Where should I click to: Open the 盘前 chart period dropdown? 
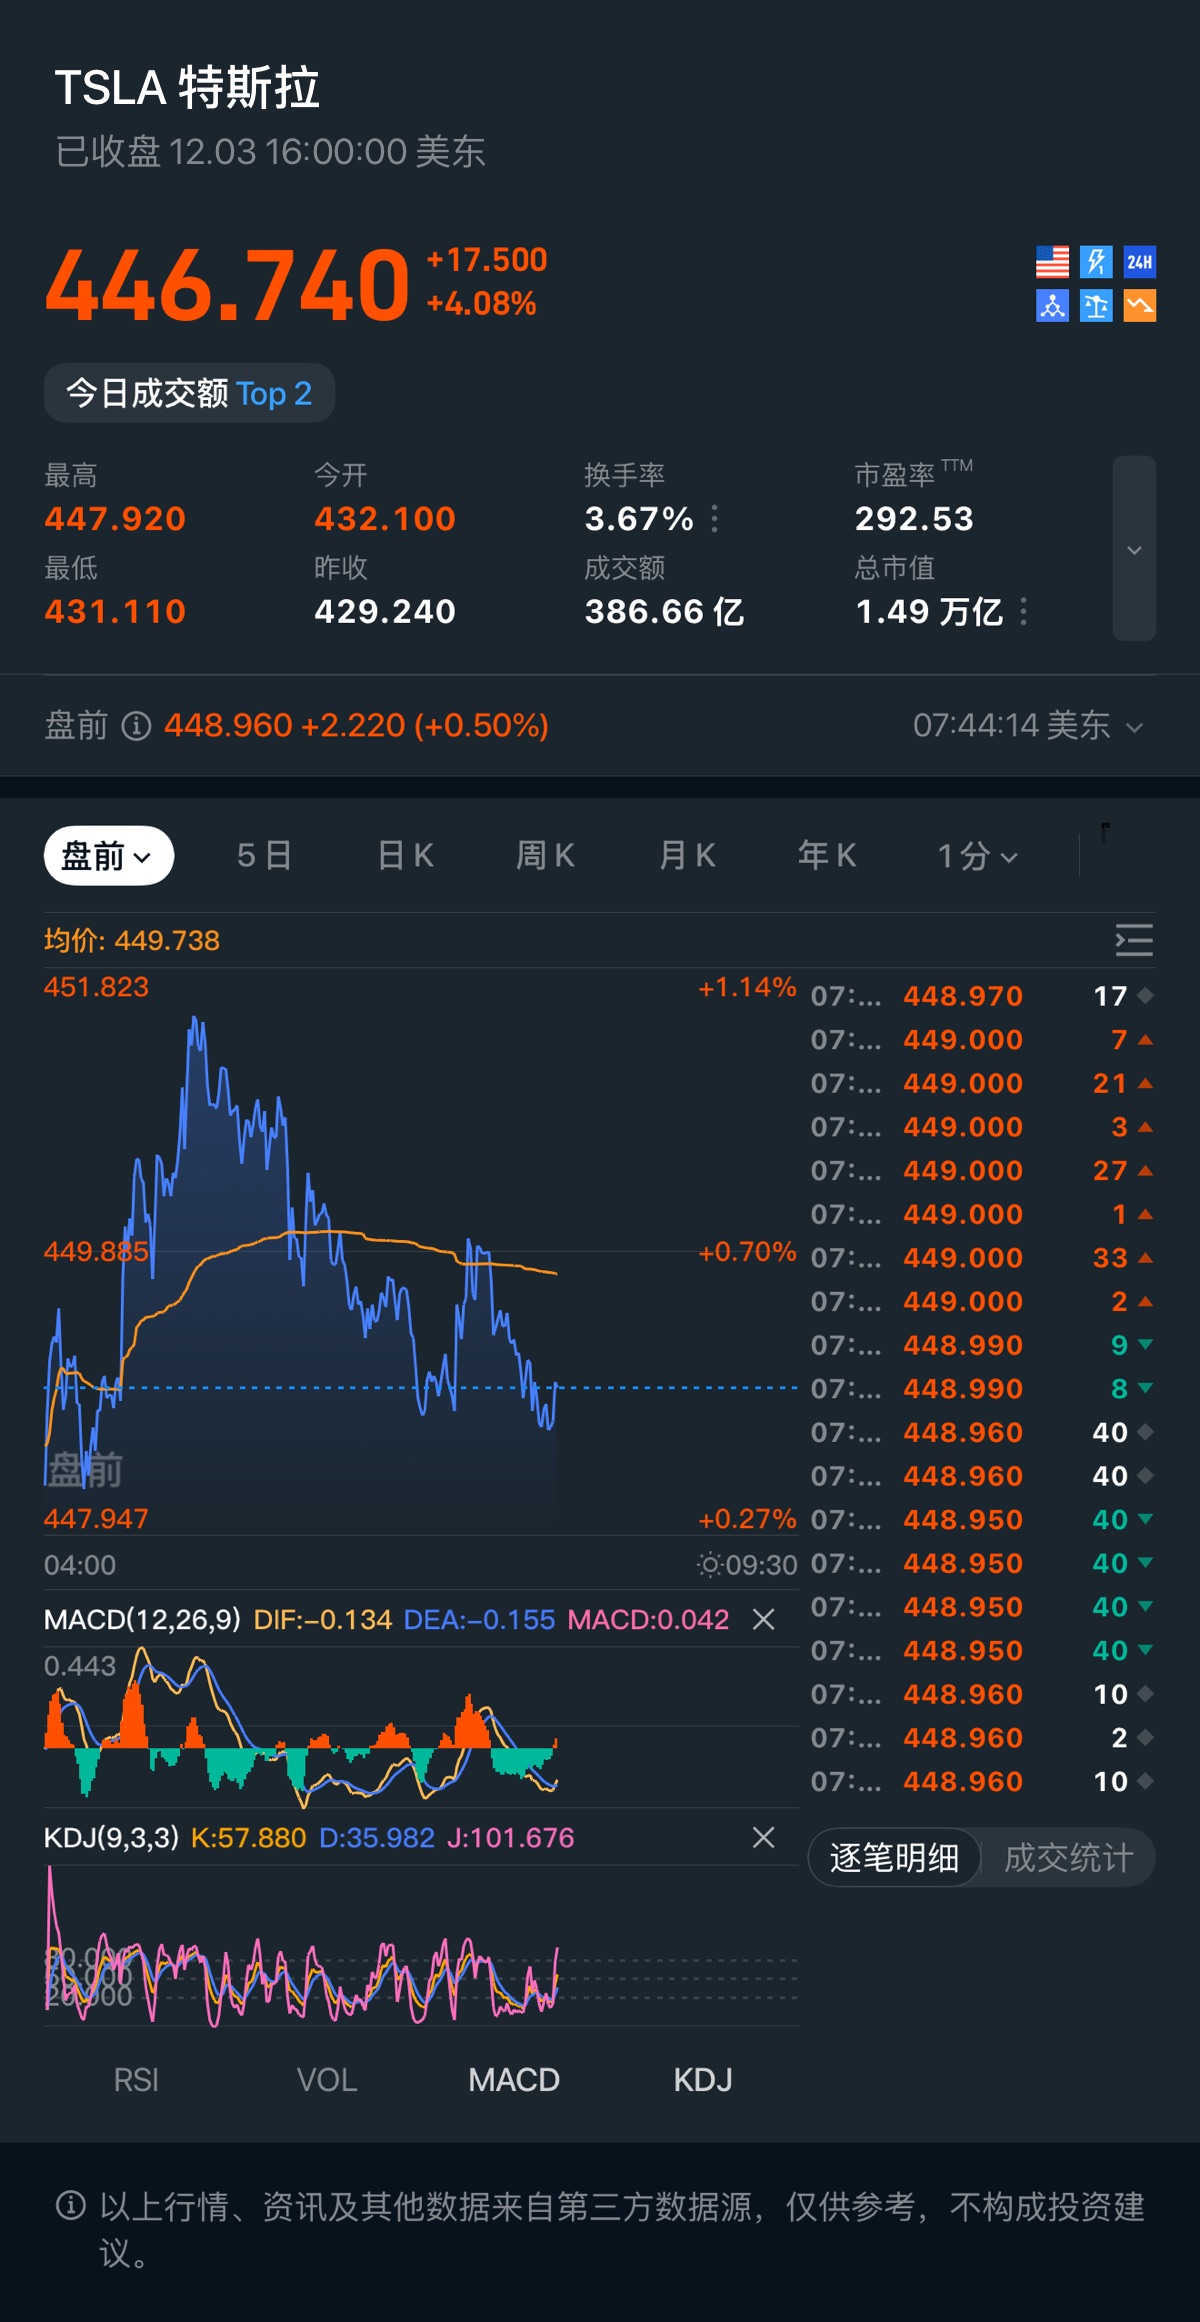108,856
